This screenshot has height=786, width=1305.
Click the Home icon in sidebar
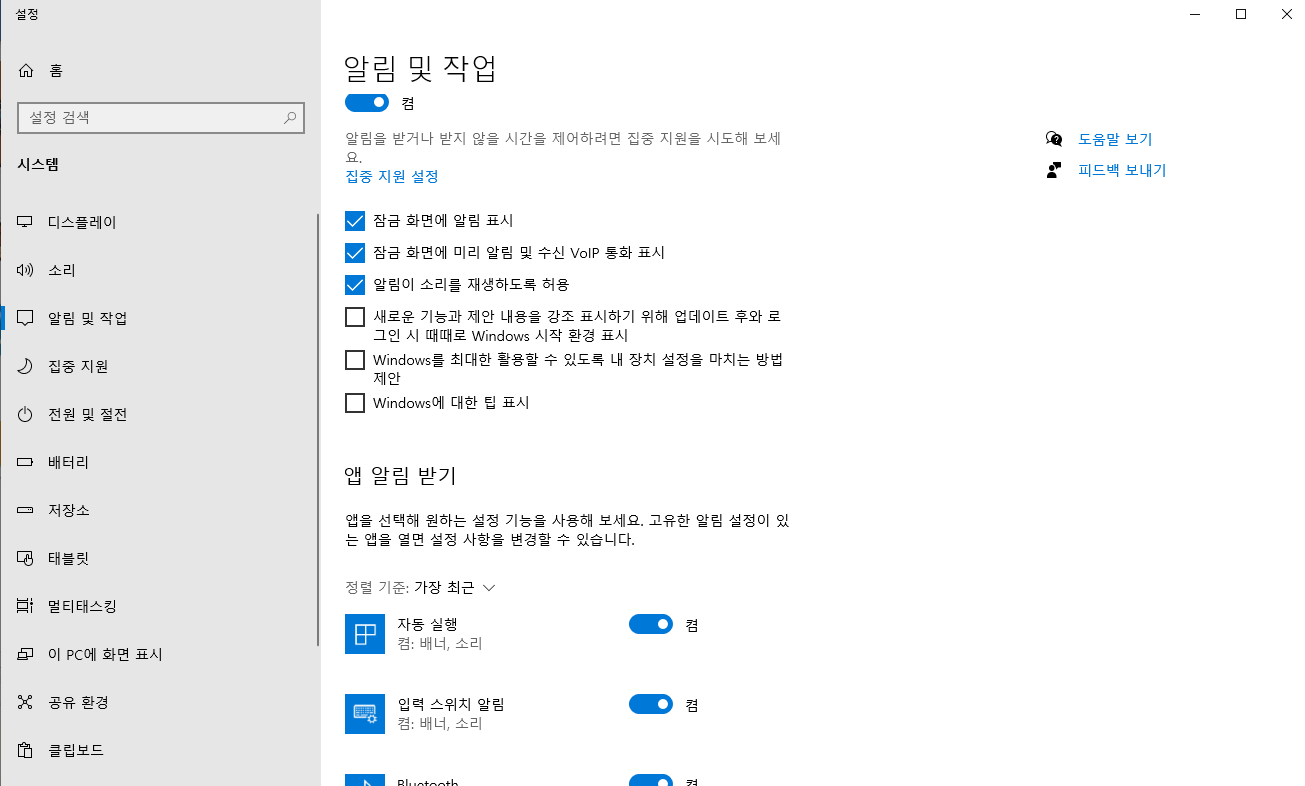26,70
